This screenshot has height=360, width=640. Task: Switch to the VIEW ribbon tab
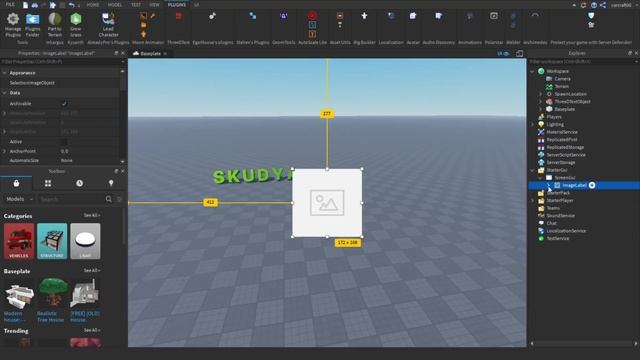click(154, 5)
